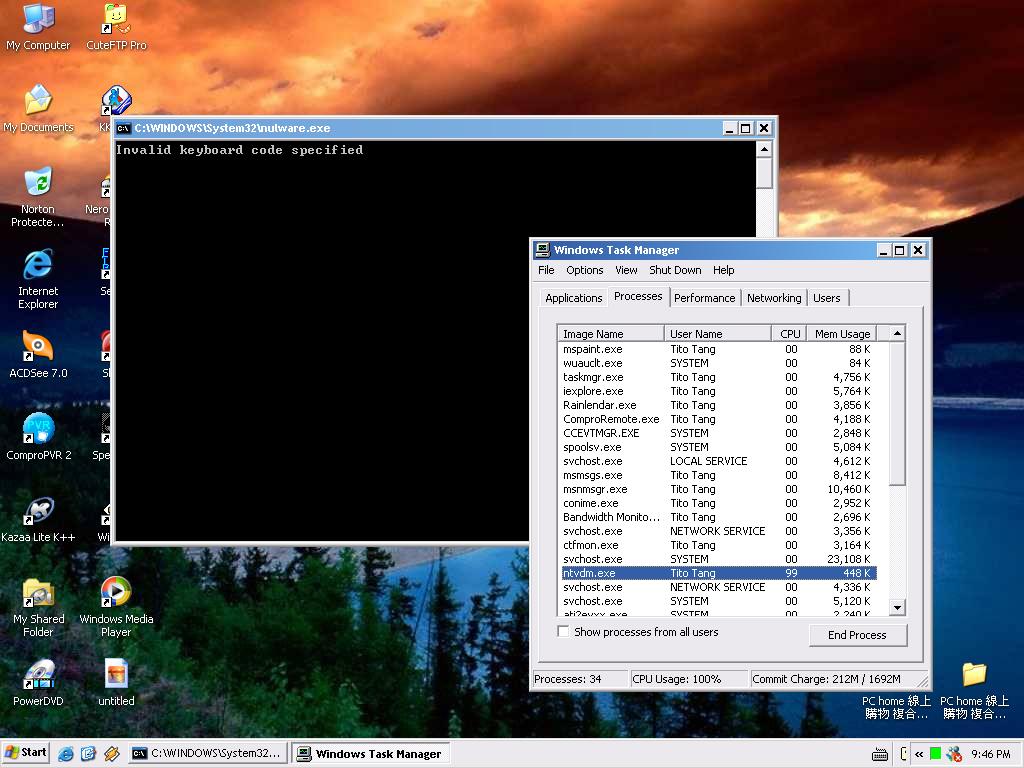This screenshot has height=768, width=1024.
Task: Expand hidden icons in the system tray
Action: [918, 753]
